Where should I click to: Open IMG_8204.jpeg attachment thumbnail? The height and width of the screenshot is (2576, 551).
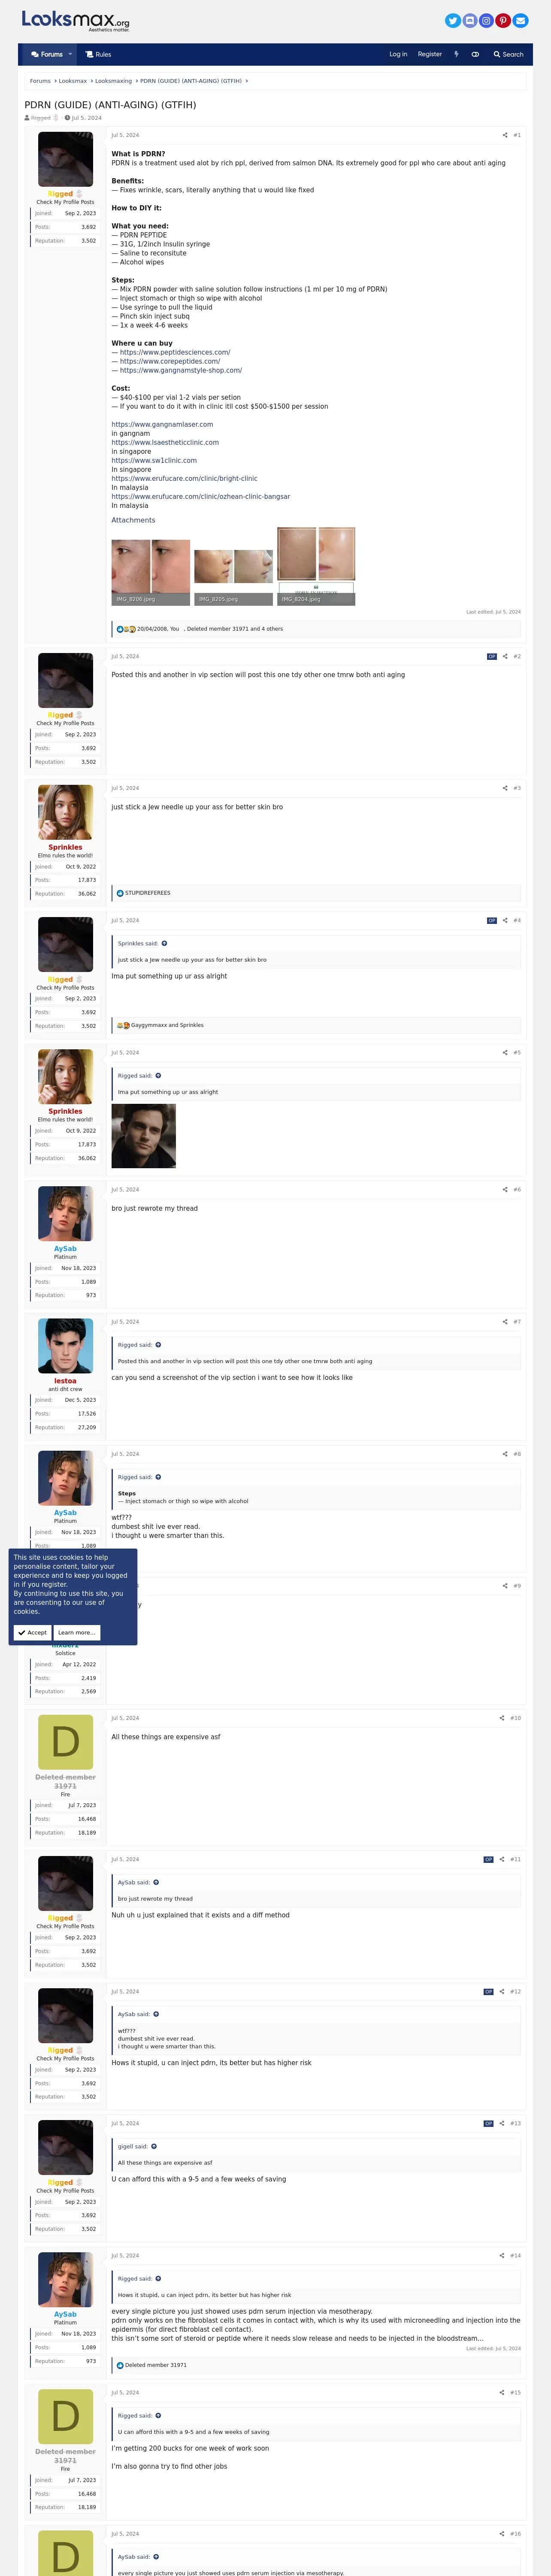tap(316, 565)
